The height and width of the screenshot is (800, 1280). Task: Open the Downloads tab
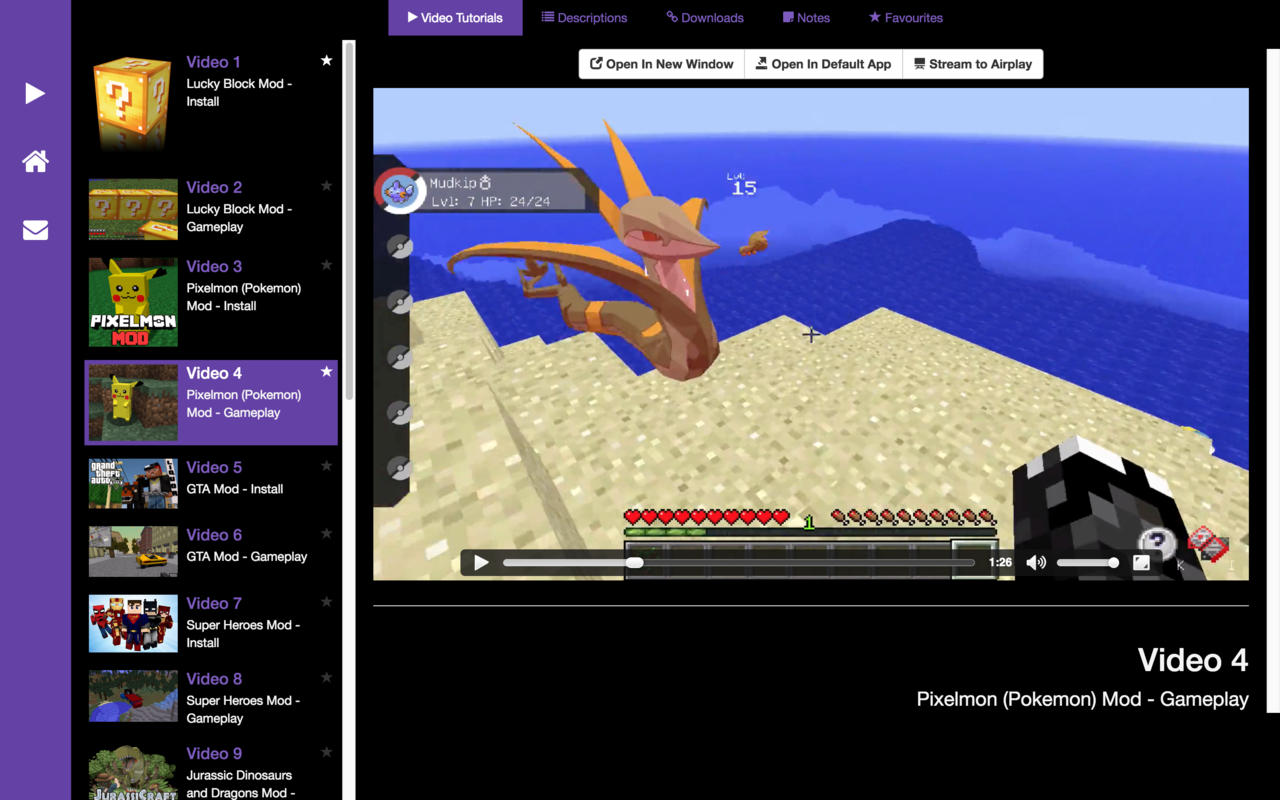(x=705, y=18)
